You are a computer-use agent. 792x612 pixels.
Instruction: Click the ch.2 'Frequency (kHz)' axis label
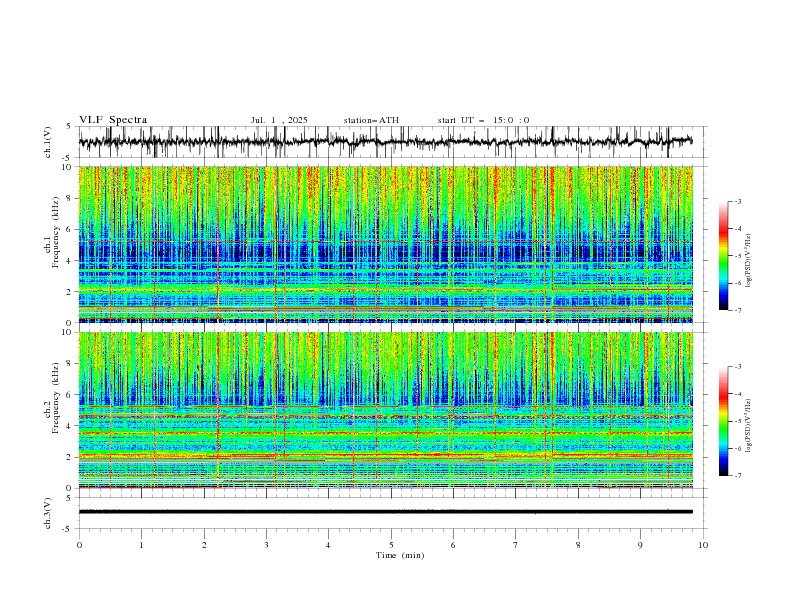(56, 398)
